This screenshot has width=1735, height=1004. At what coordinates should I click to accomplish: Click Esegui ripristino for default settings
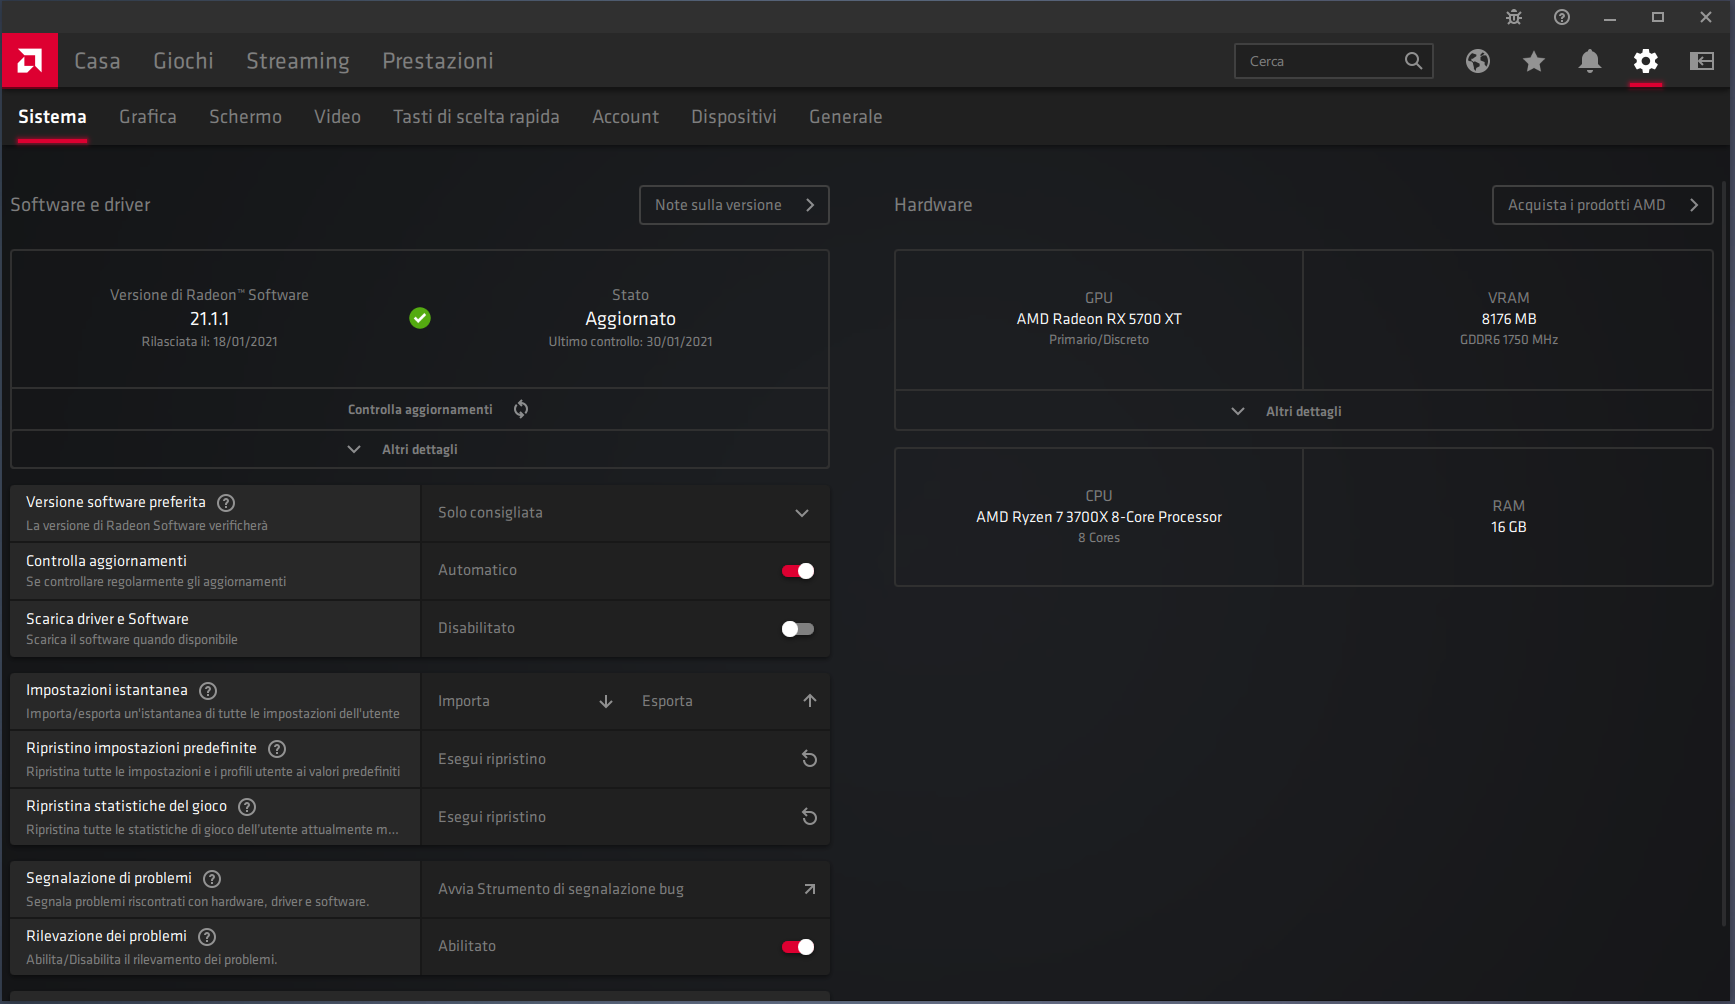tap(625, 759)
